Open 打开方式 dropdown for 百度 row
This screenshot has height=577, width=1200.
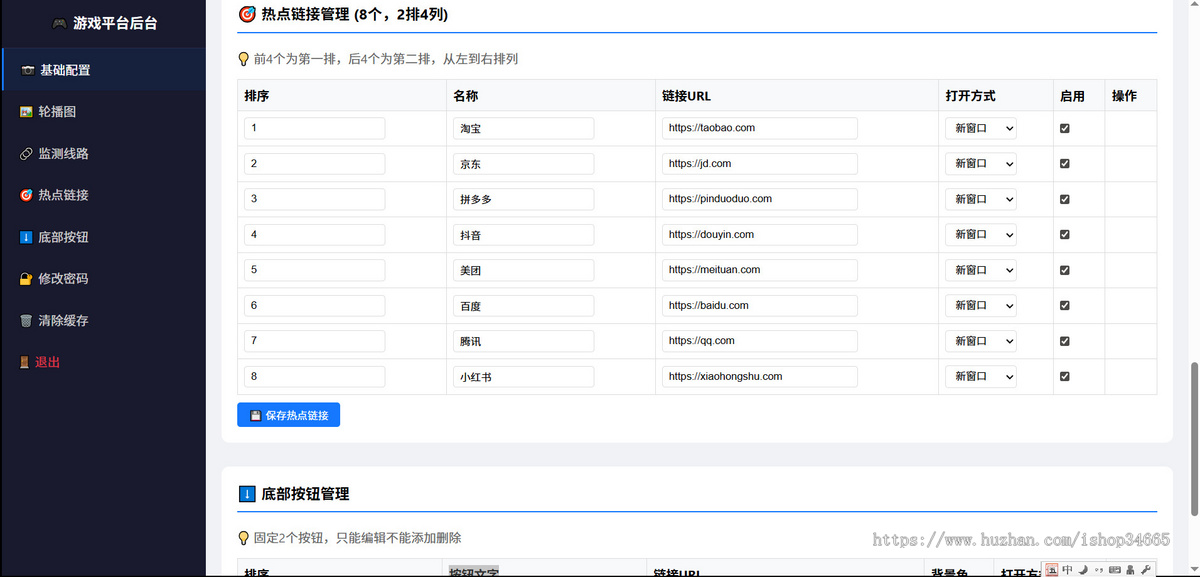(x=981, y=305)
